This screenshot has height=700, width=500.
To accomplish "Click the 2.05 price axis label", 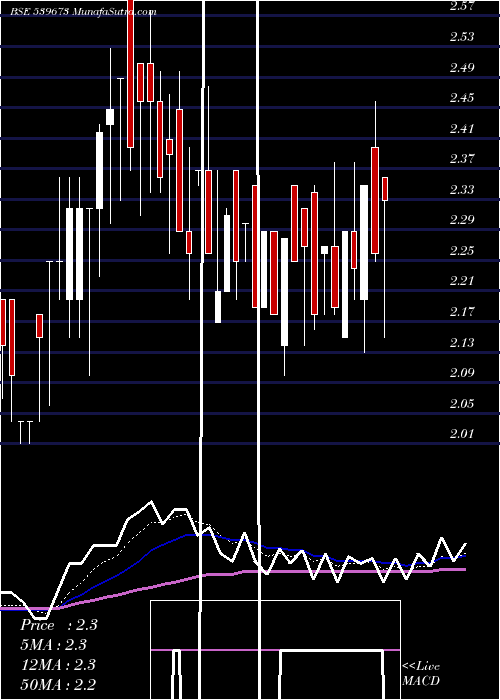I will pos(462,404).
